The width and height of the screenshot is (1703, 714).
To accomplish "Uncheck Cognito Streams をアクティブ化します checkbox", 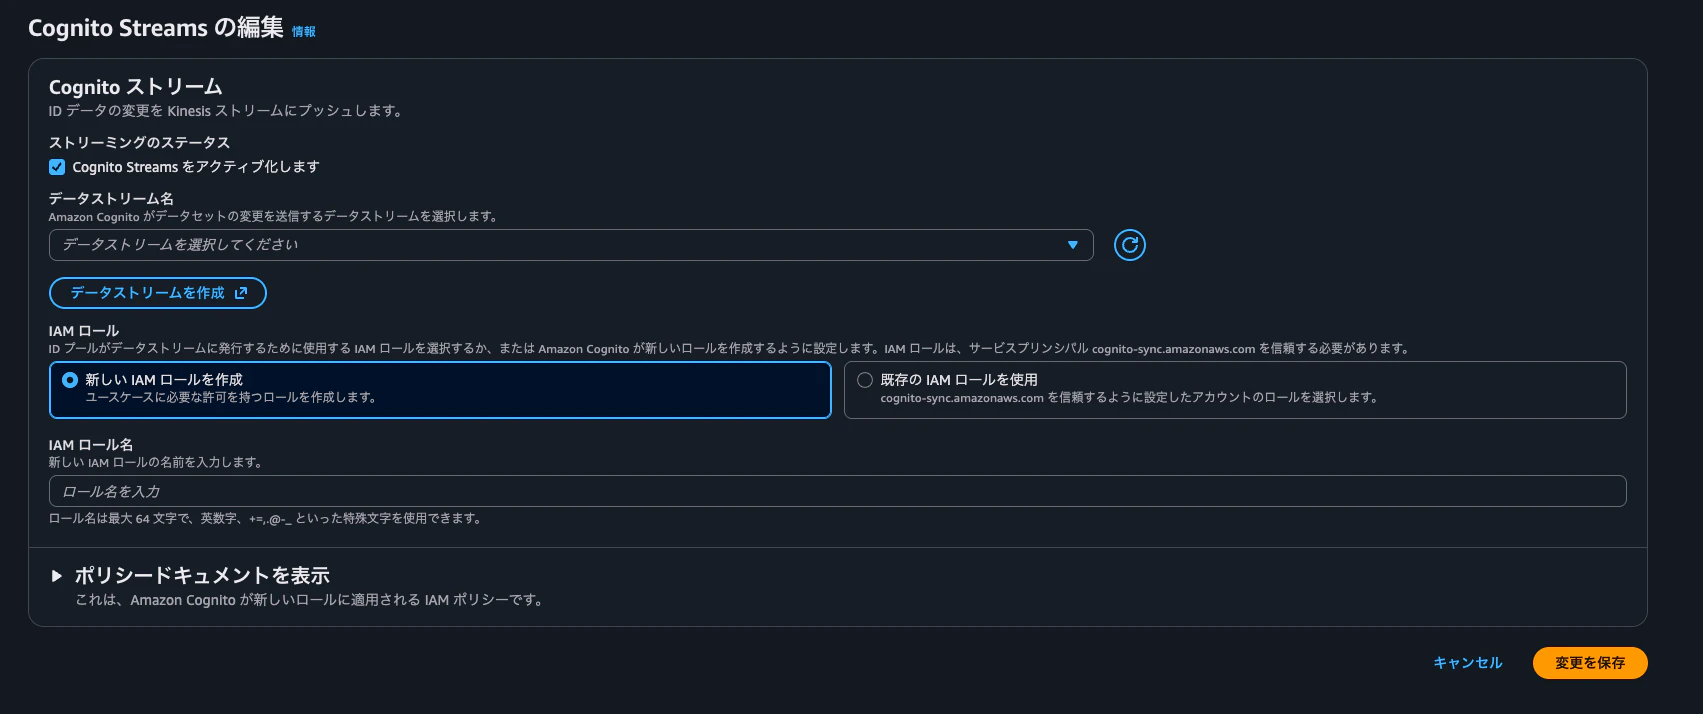I will click(x=57, y=167).
